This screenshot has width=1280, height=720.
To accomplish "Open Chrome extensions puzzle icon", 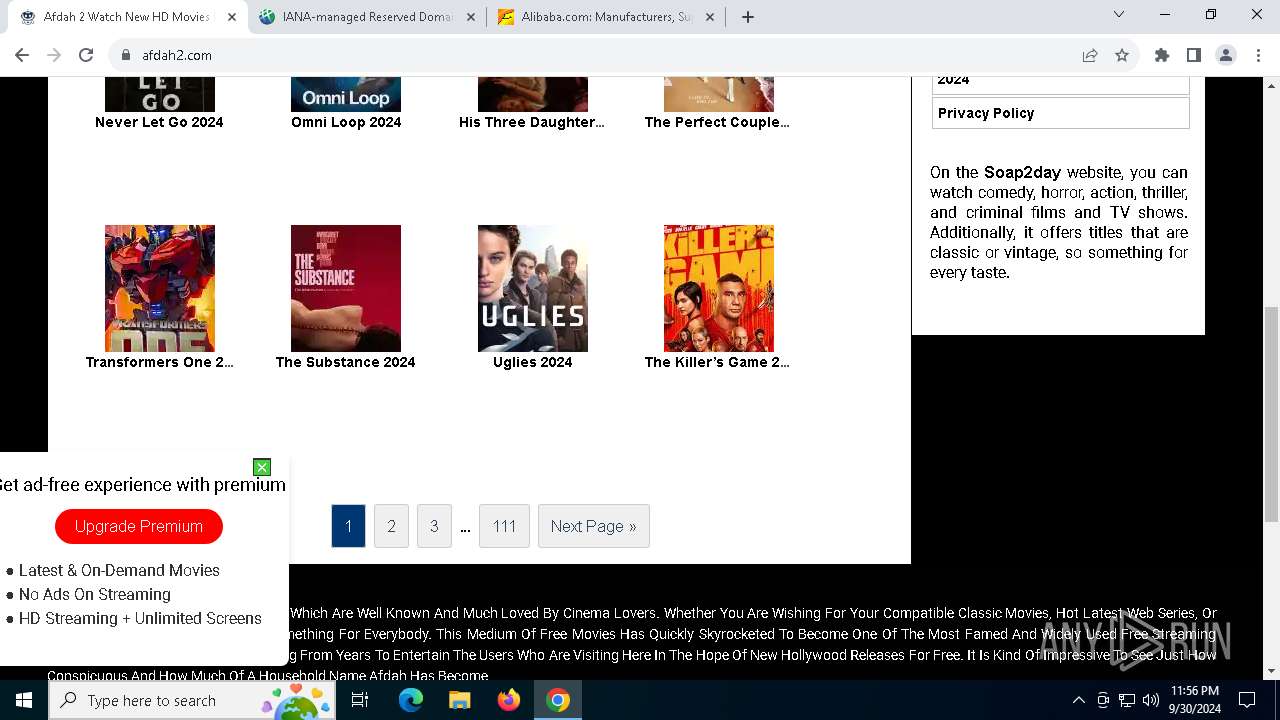I will coord(1162,55).
